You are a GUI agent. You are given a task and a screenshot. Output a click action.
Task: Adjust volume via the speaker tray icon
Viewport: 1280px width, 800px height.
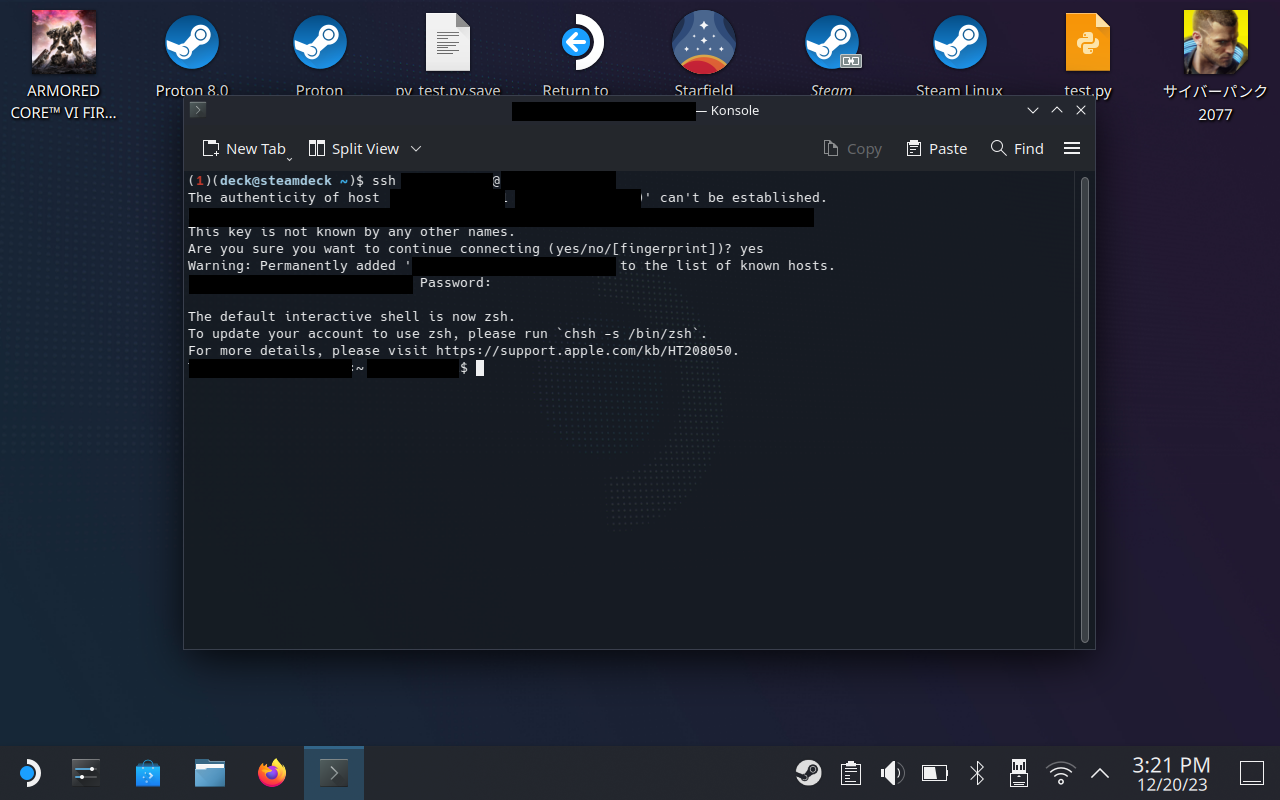(891, 772)
